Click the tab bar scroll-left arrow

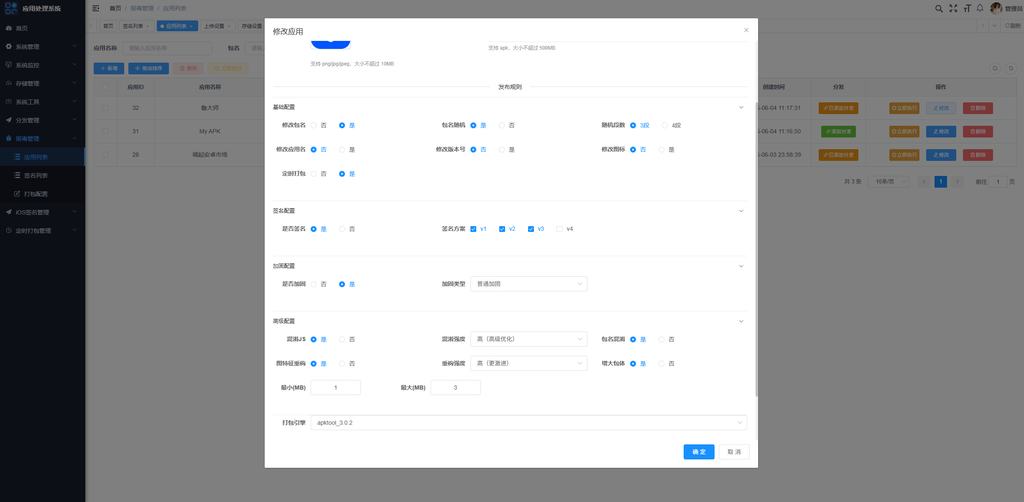tap(90, 26)
